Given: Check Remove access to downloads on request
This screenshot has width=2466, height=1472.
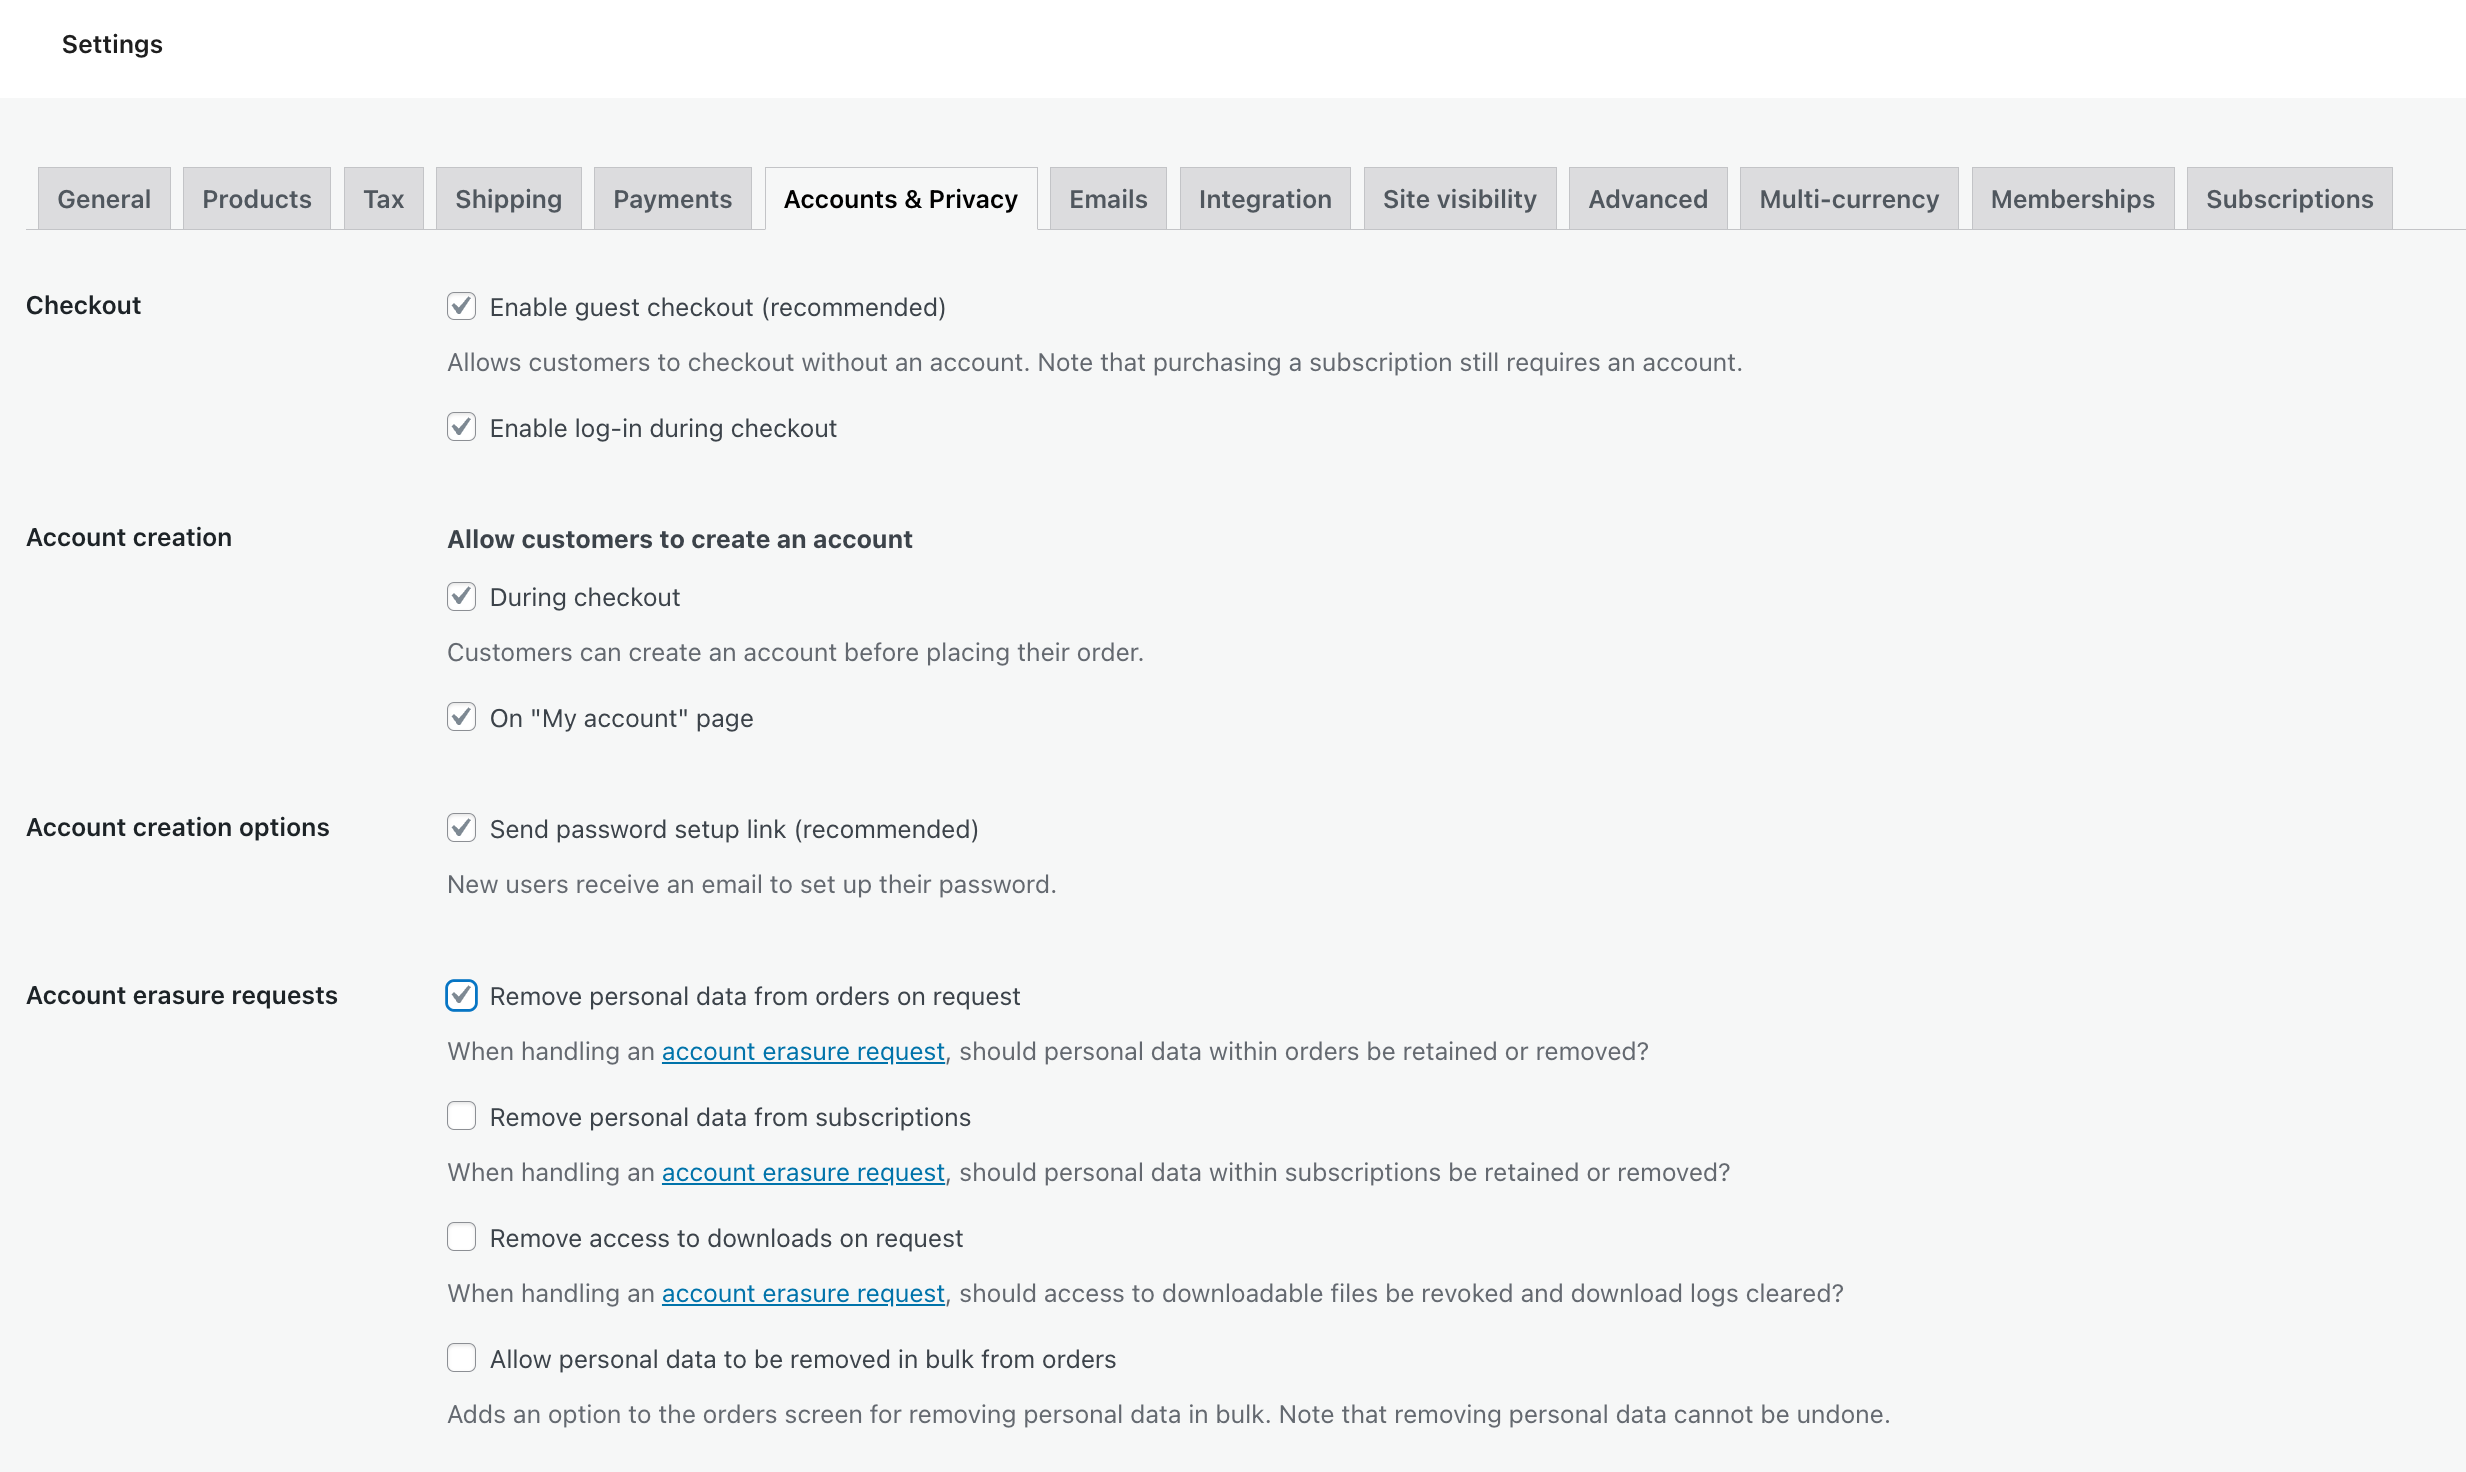Looking at the screenshot, I should pos(461,1237).
